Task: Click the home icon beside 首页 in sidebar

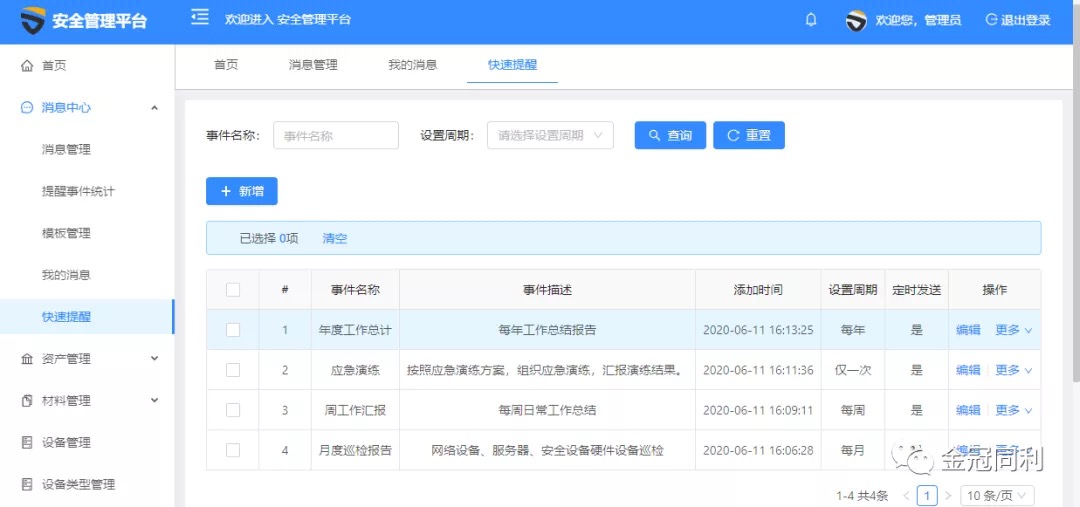Action: pyautogui.click(x=27, y=66)
